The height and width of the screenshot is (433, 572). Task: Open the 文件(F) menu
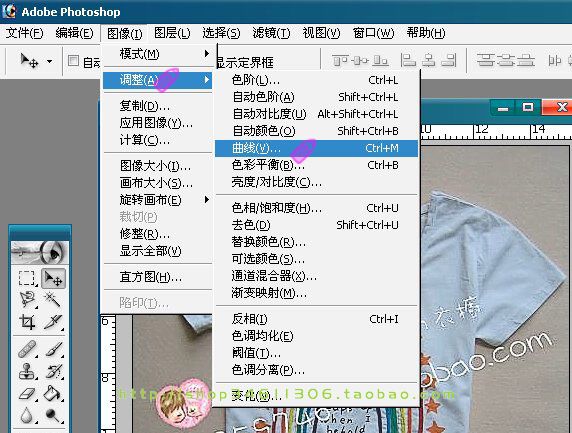[24, 33]
